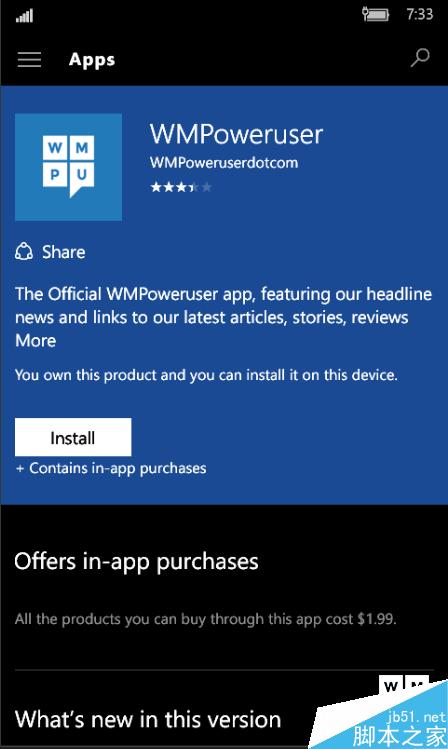Tap the WMPoweruser app title
Image resolution: width=448 pixels, height=749 pixels.
click(236, 134)
